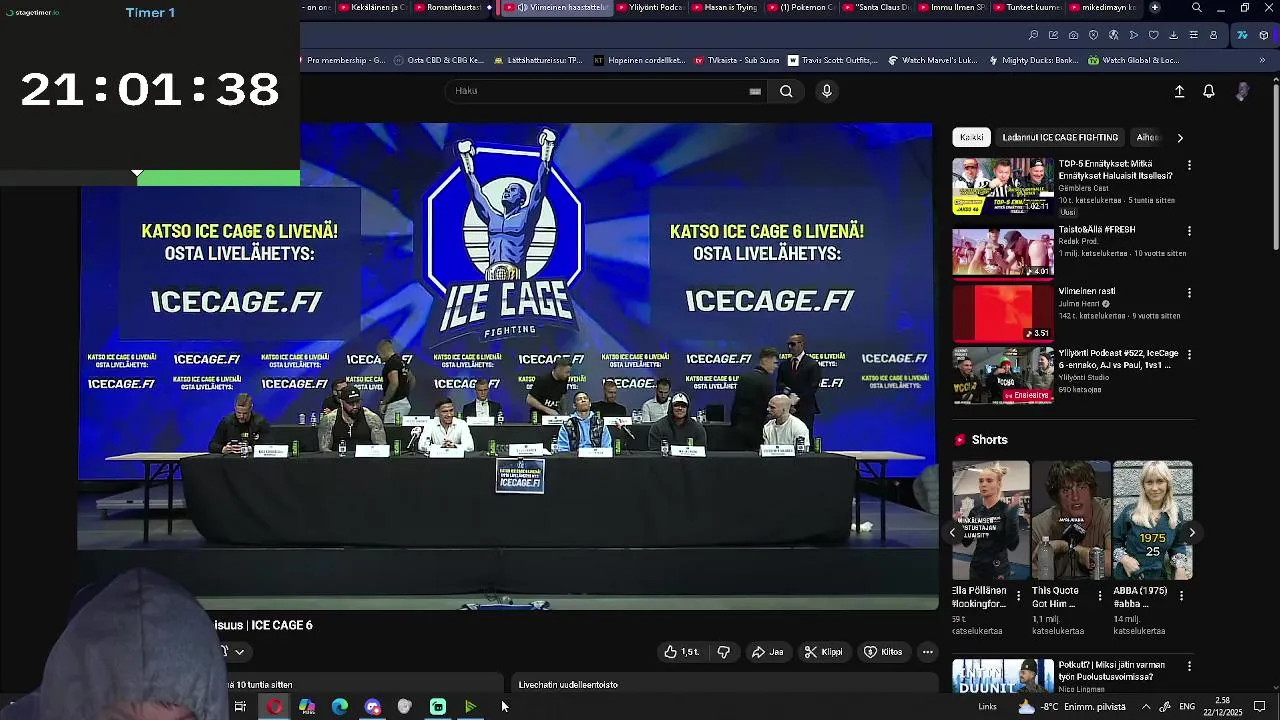Open the YouTube create/upload icon

coord(1179,91)
